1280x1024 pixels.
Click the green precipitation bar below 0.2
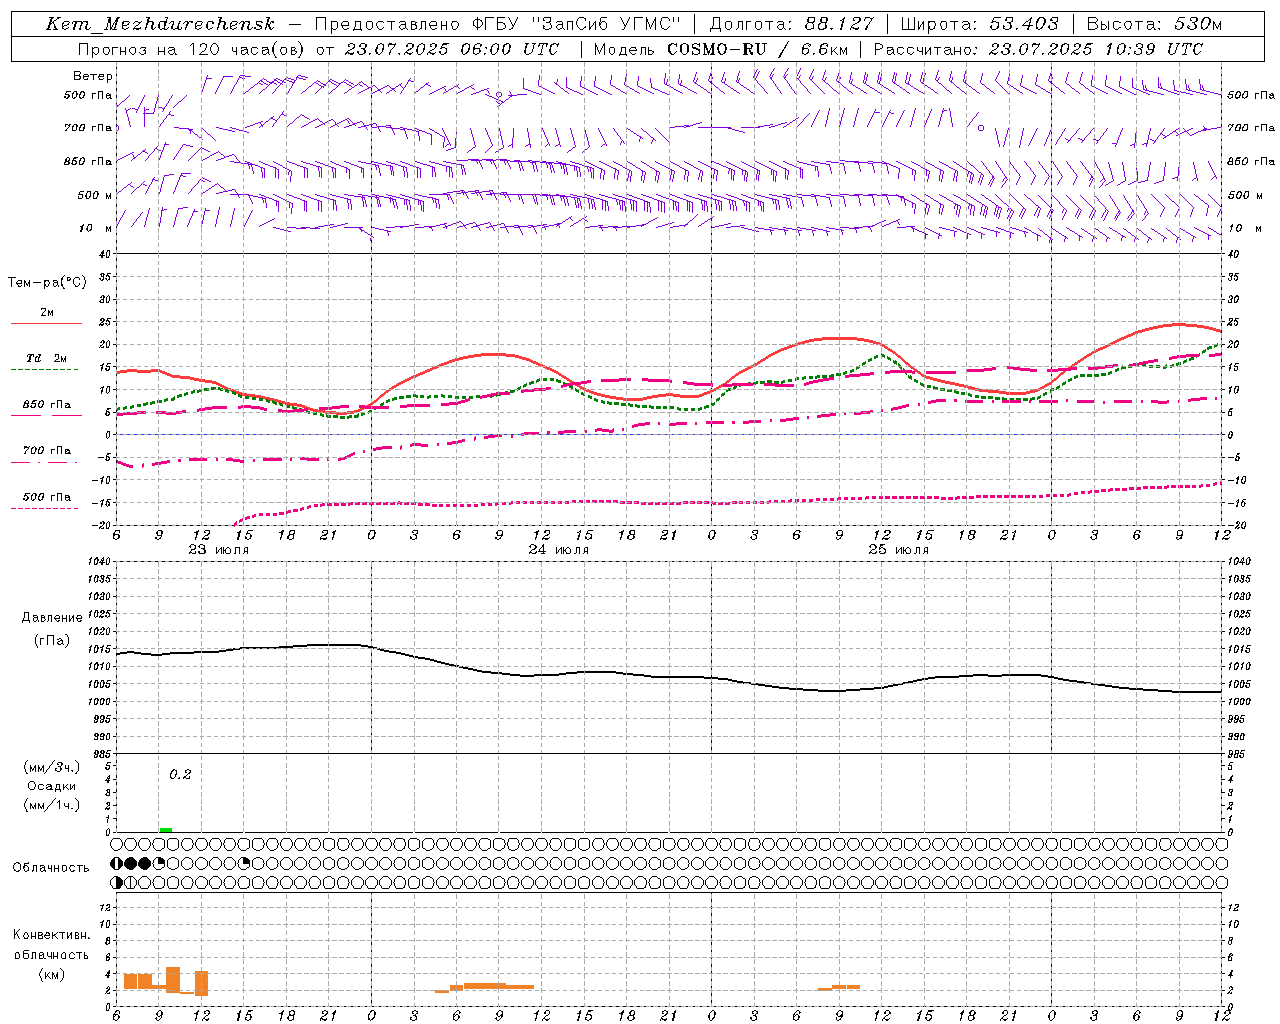[x=166, y=830]
